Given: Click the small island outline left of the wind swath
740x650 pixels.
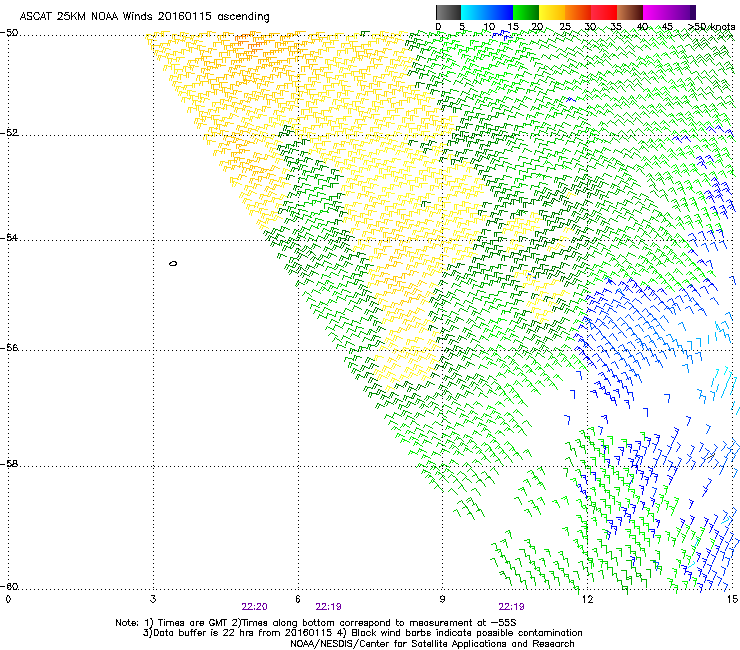Looking at the screenshot, I should click(173, 263).
